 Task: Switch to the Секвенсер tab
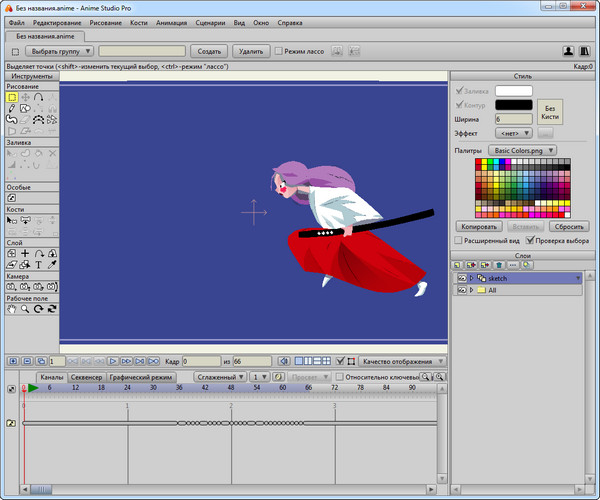88,377
